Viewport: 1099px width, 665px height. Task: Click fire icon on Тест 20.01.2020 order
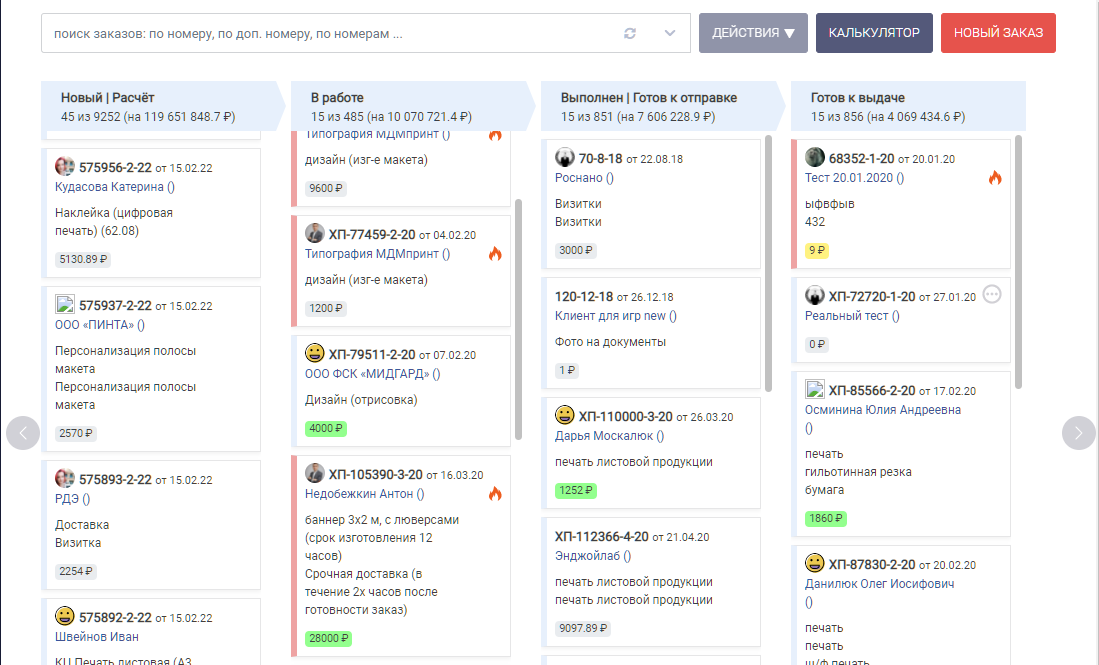tap(995, 178)
